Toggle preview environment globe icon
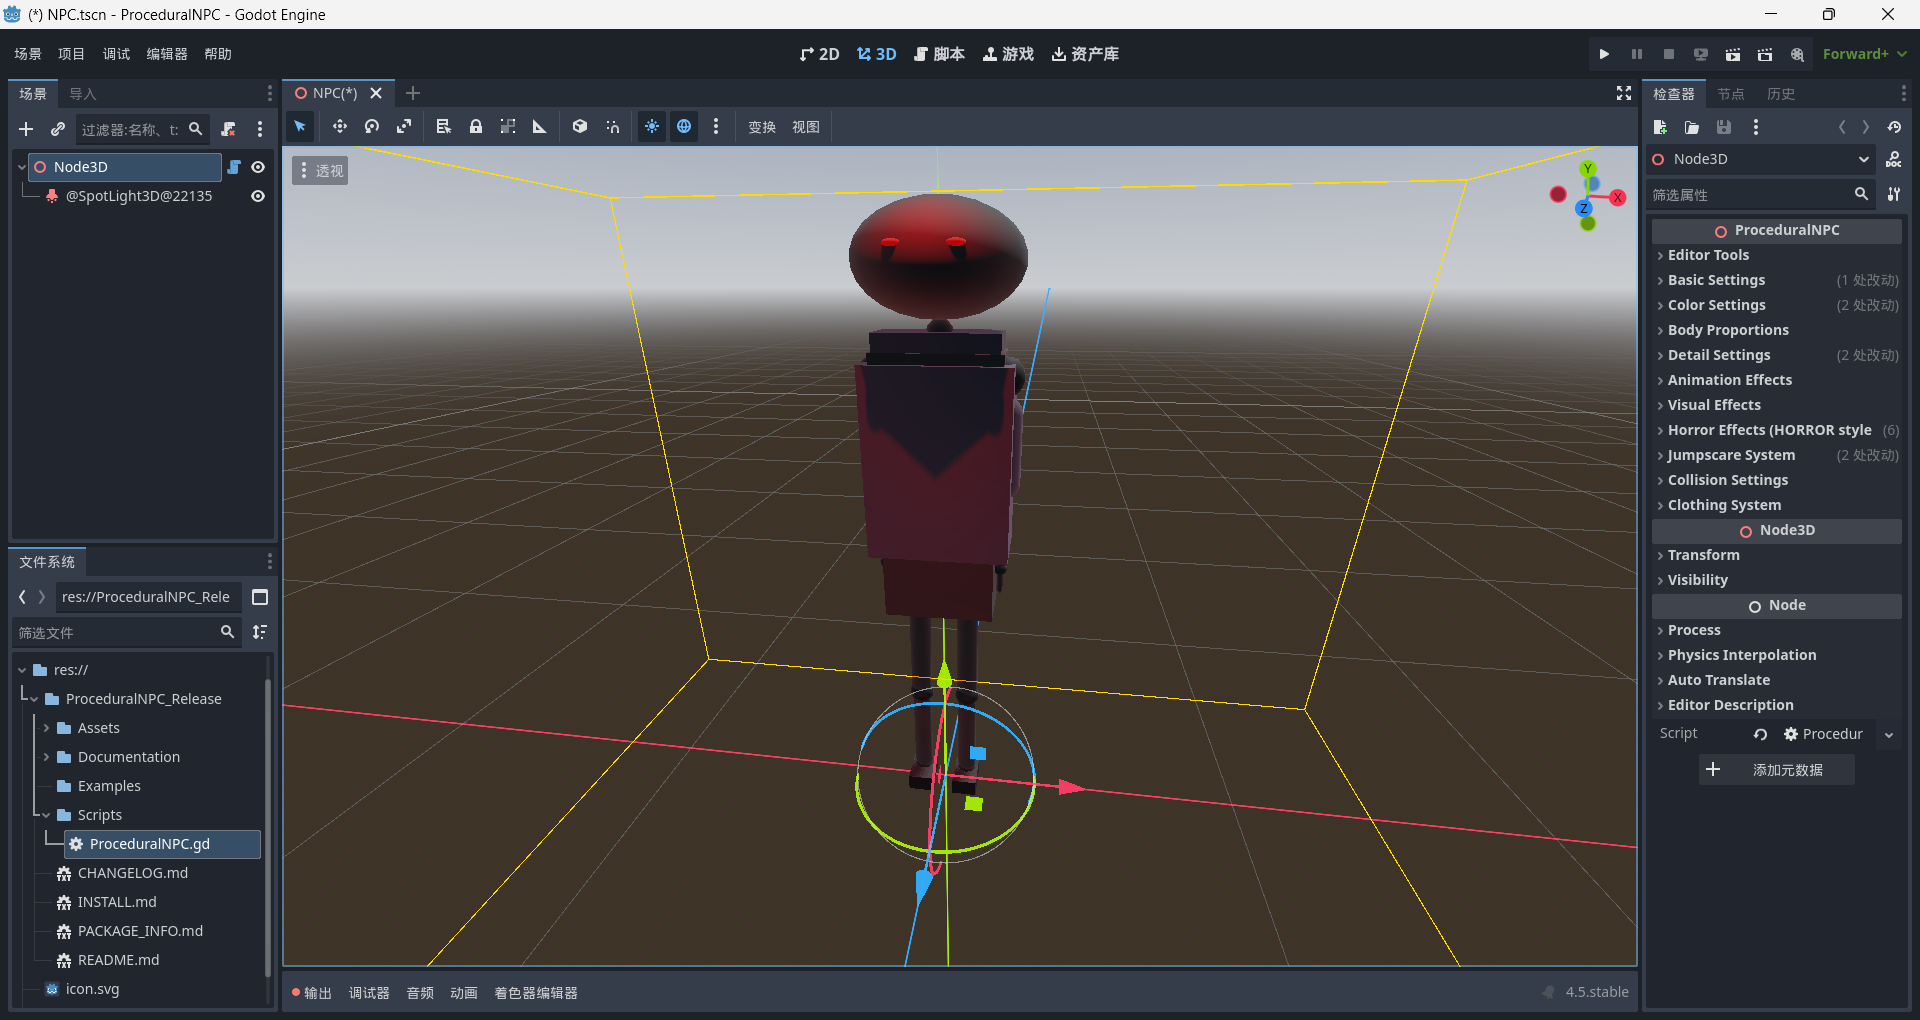The width and height of the screenshot is (1920, 1020). [684, 127]
